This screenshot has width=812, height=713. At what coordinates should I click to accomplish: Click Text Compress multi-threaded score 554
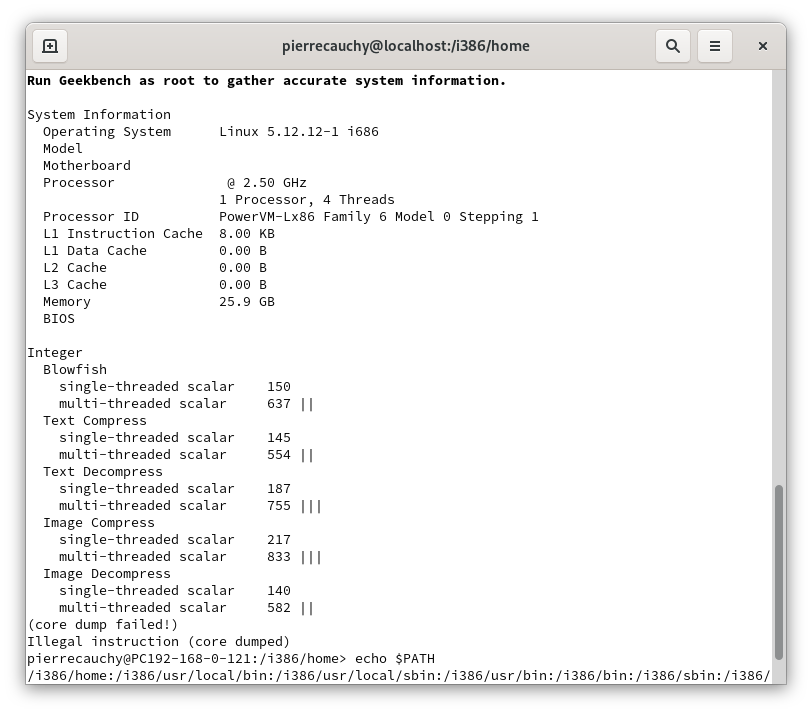279,455
